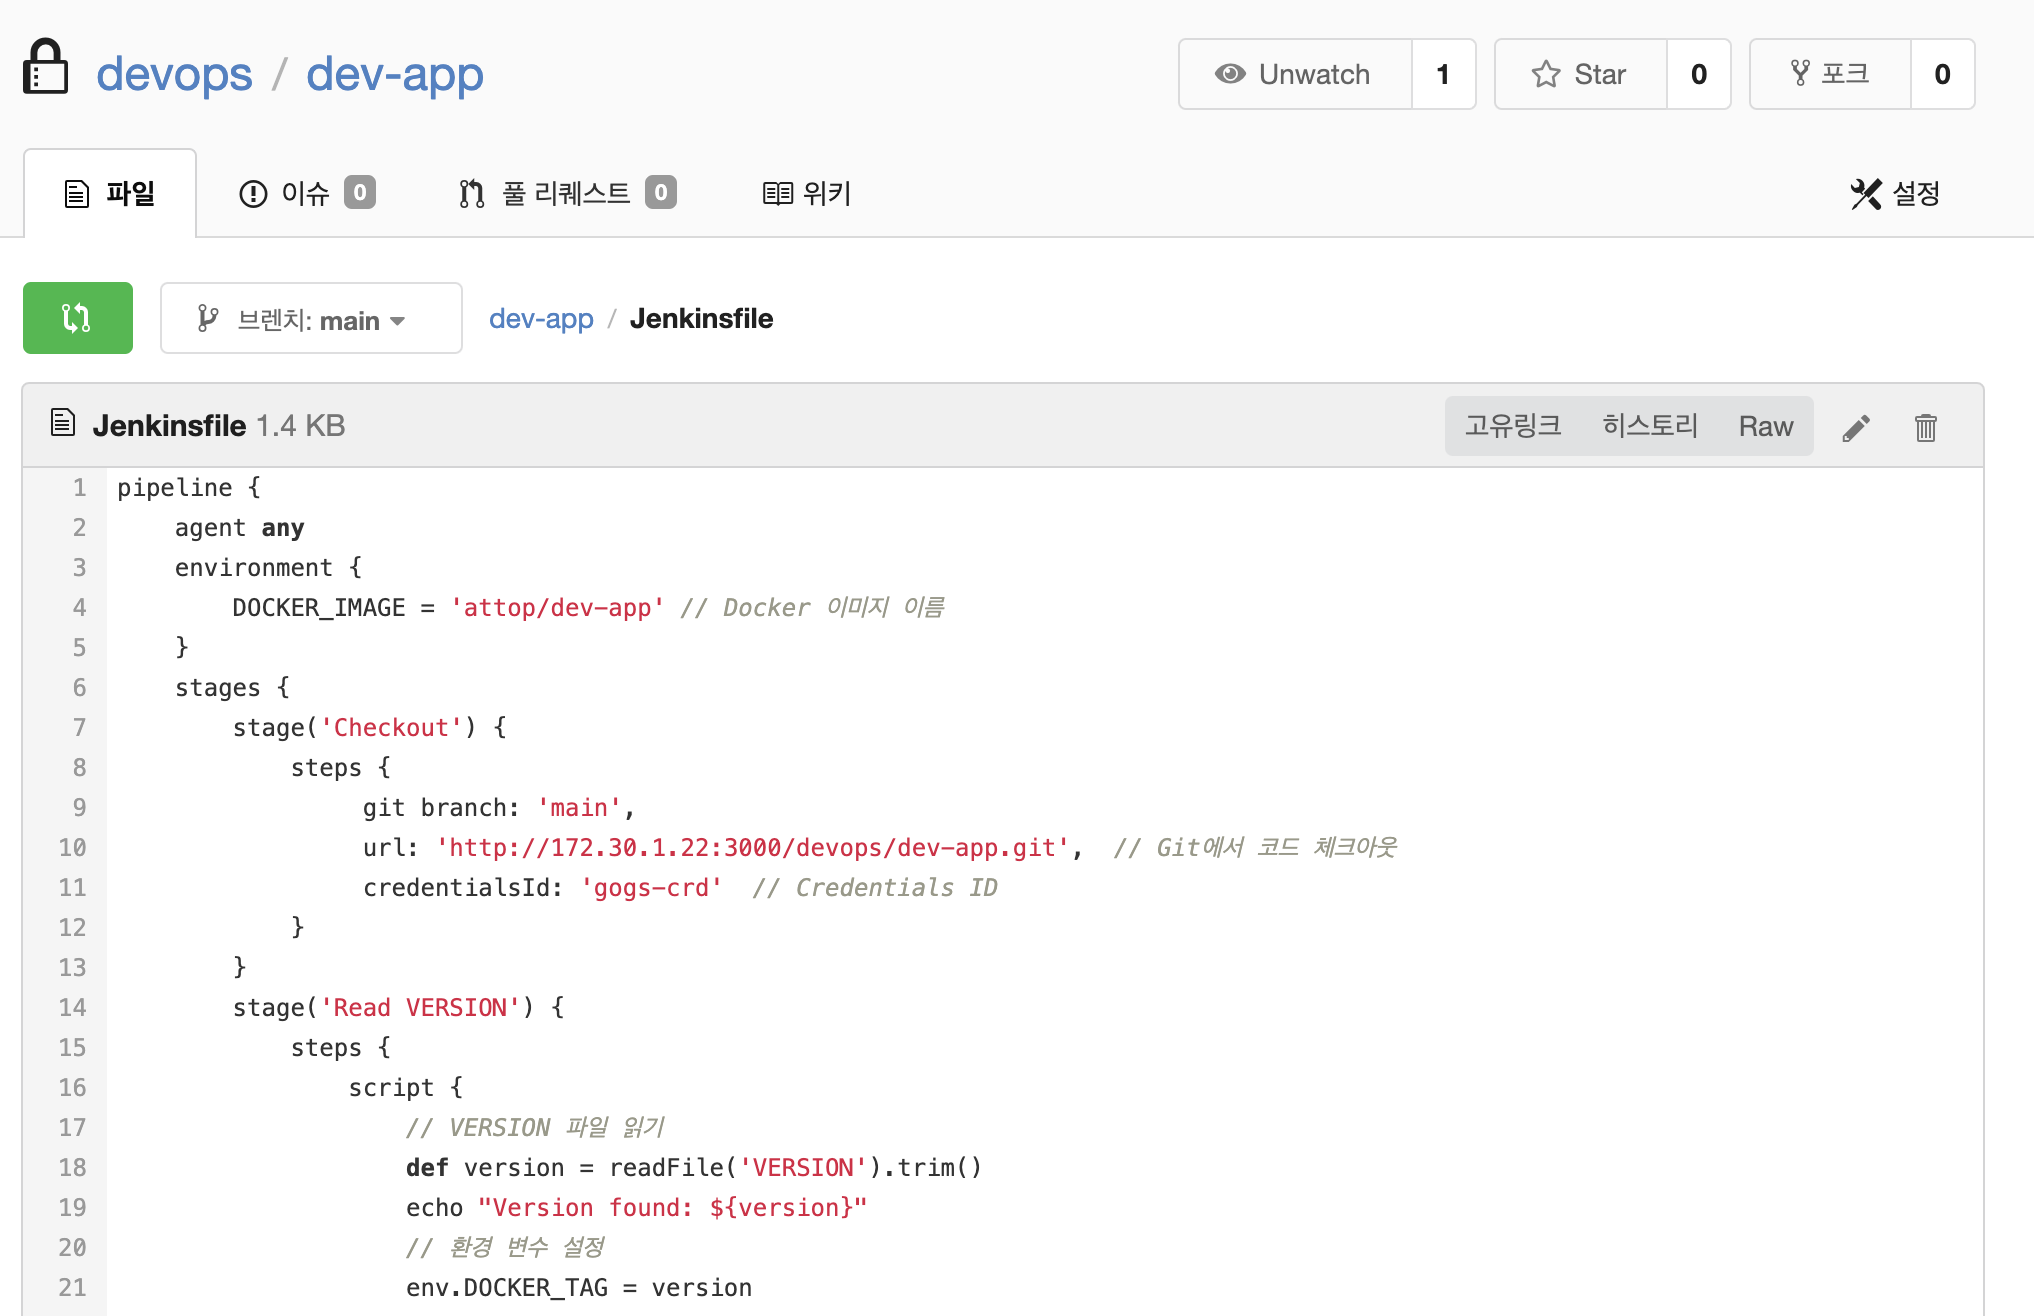2034x1316 pixels.
Task: Select the files (파일) tab
Action: tap(110, 193)
